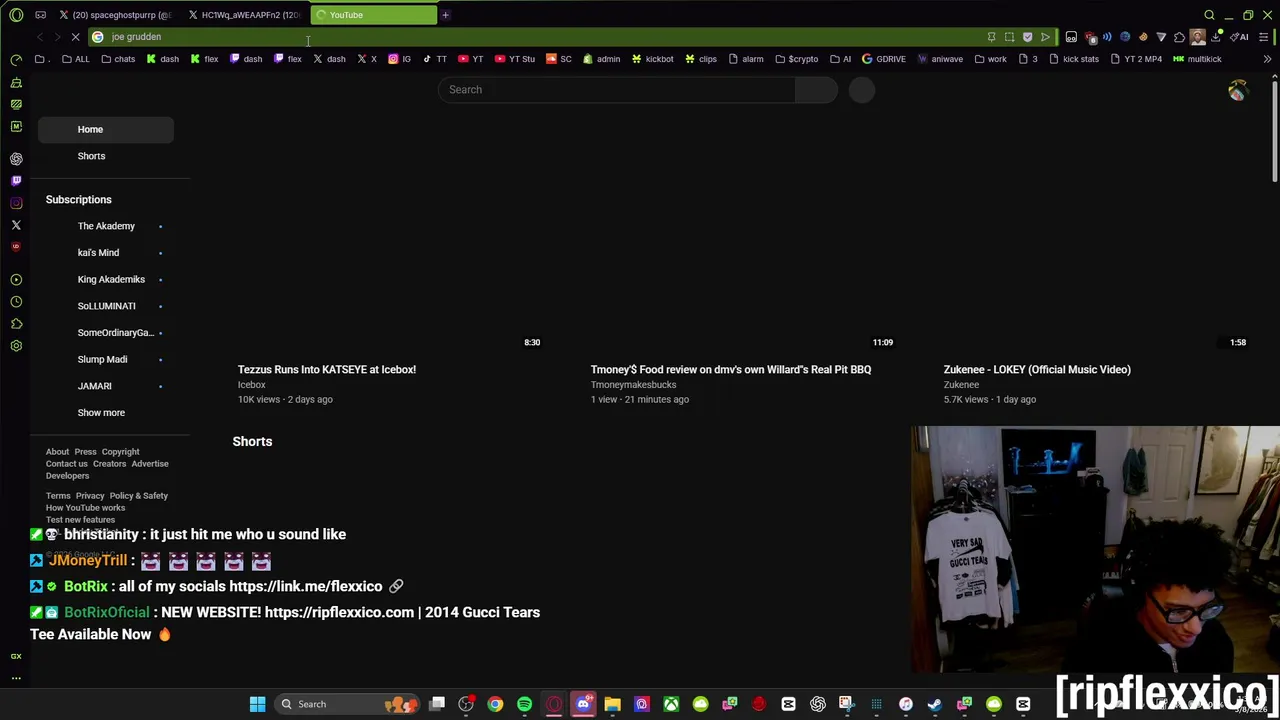1280x720 pixels.
Task: Open the Opera GX menu logo
Action: [16, 15]
